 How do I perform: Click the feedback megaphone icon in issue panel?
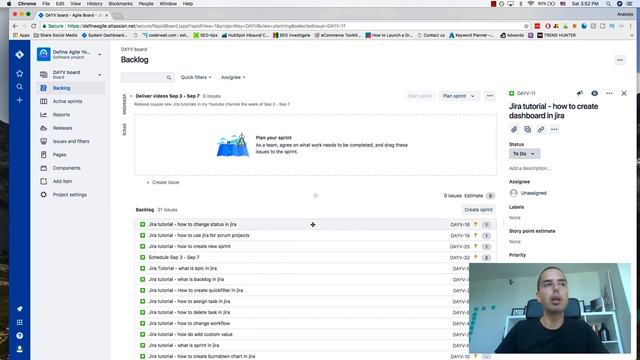coord(580,93)
